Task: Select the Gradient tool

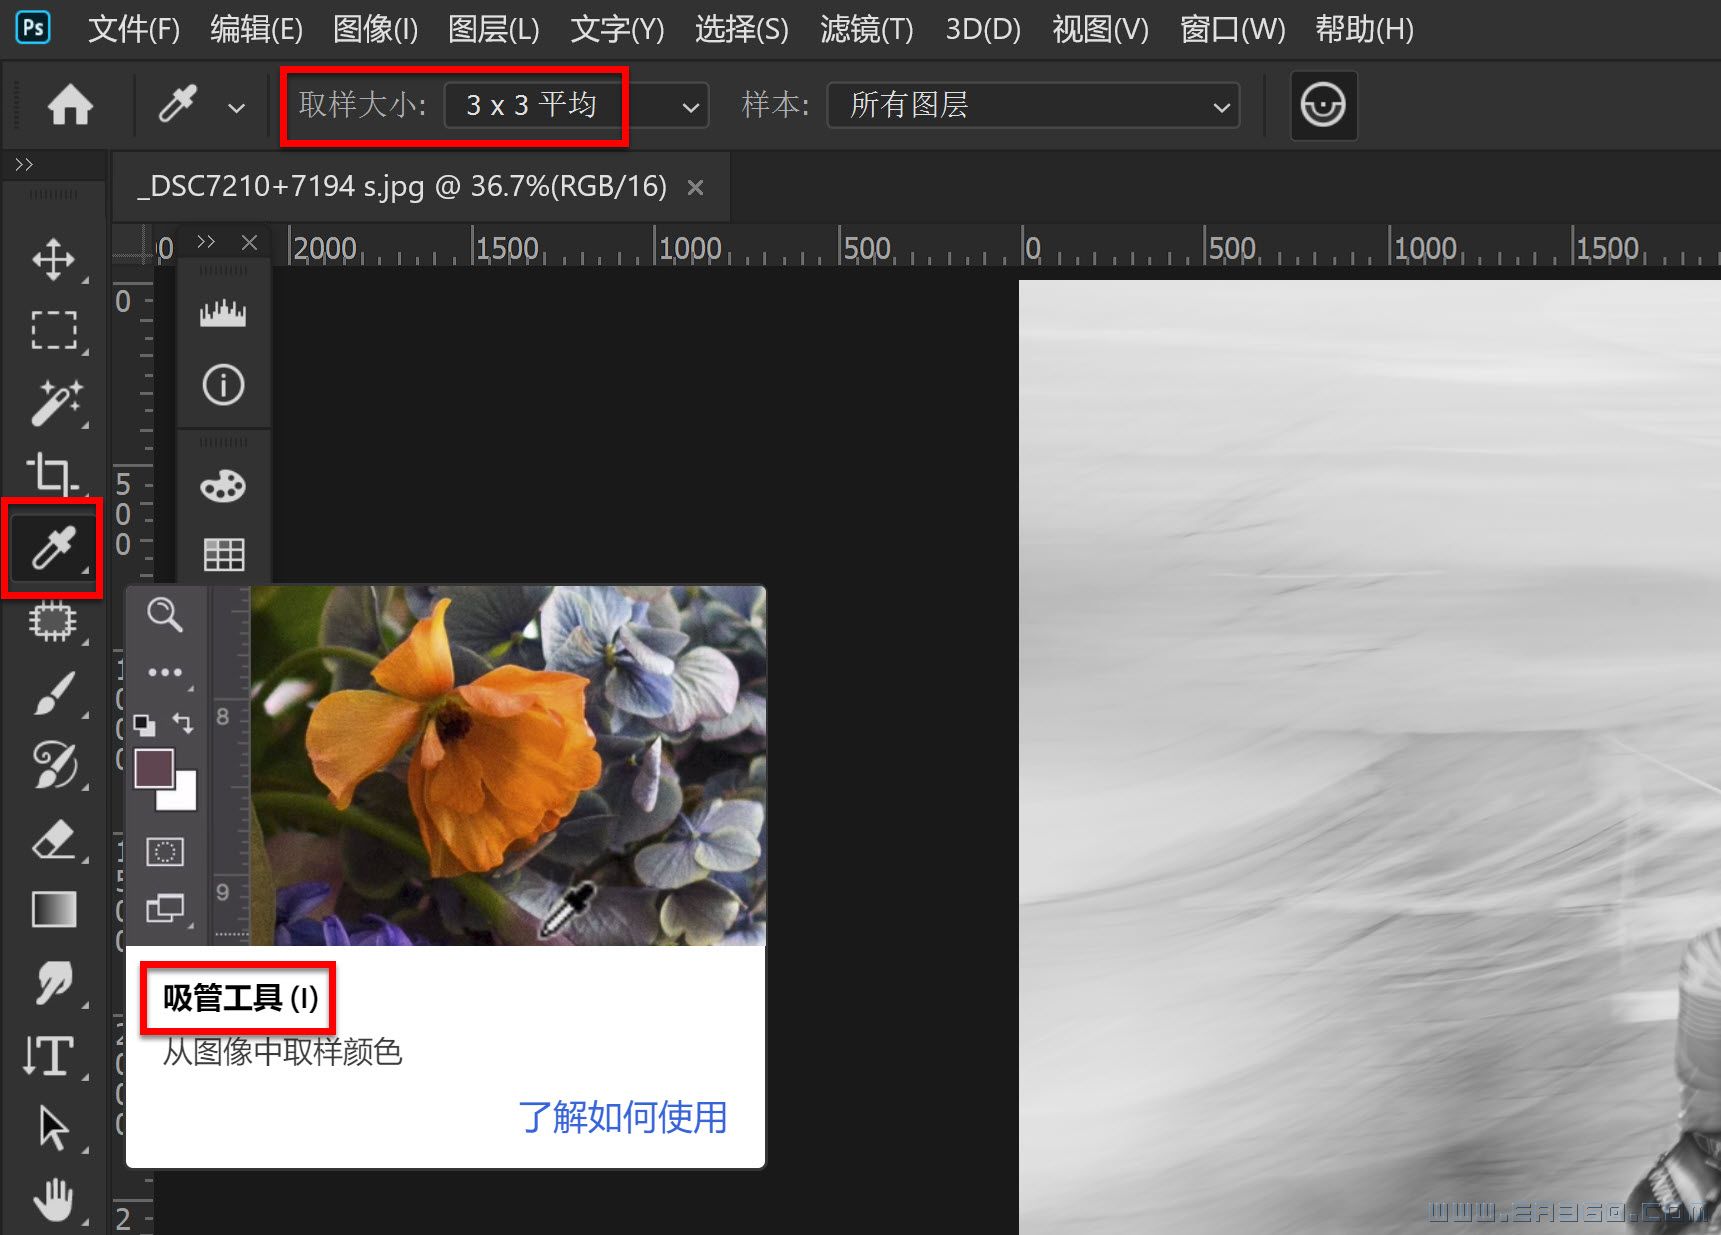Action: (x=54, y=910)
